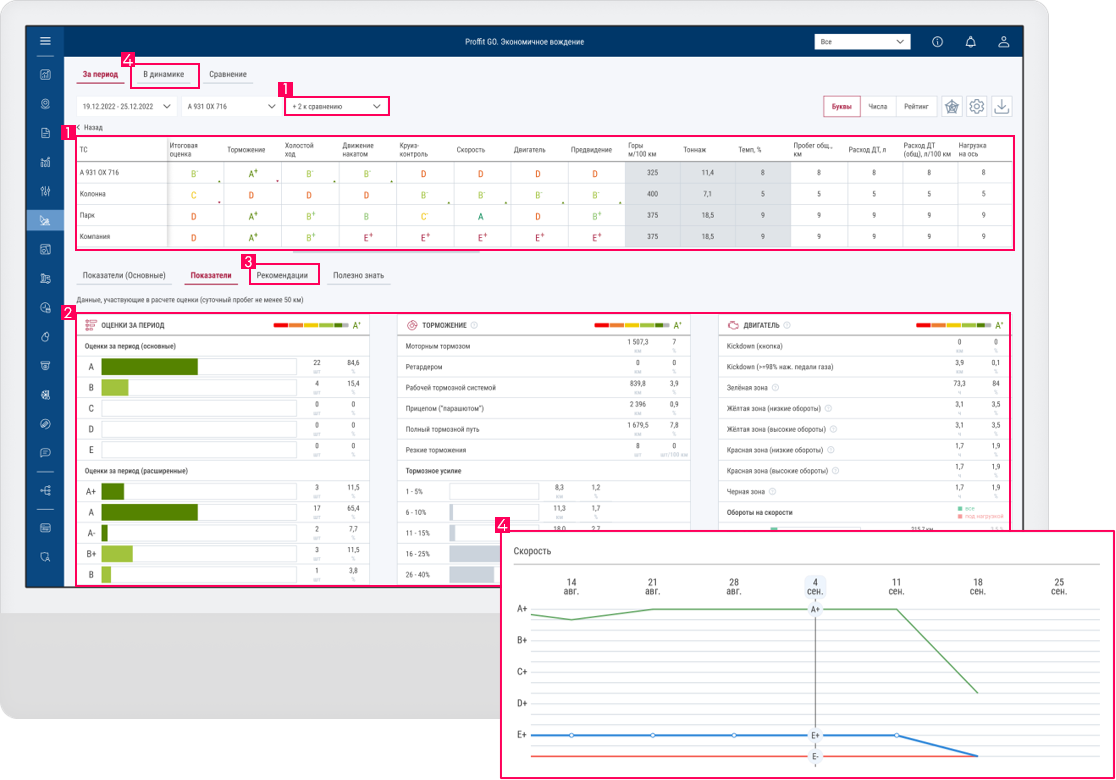Switch display mode to Рейтинг
Viewport: 1116px width, 780px height.
click(916, 106)
